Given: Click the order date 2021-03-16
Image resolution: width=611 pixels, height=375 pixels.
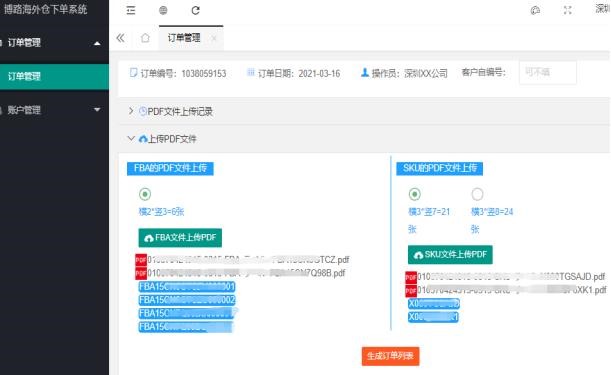Looking at the screenshot, I should click(x=319, y=74).
